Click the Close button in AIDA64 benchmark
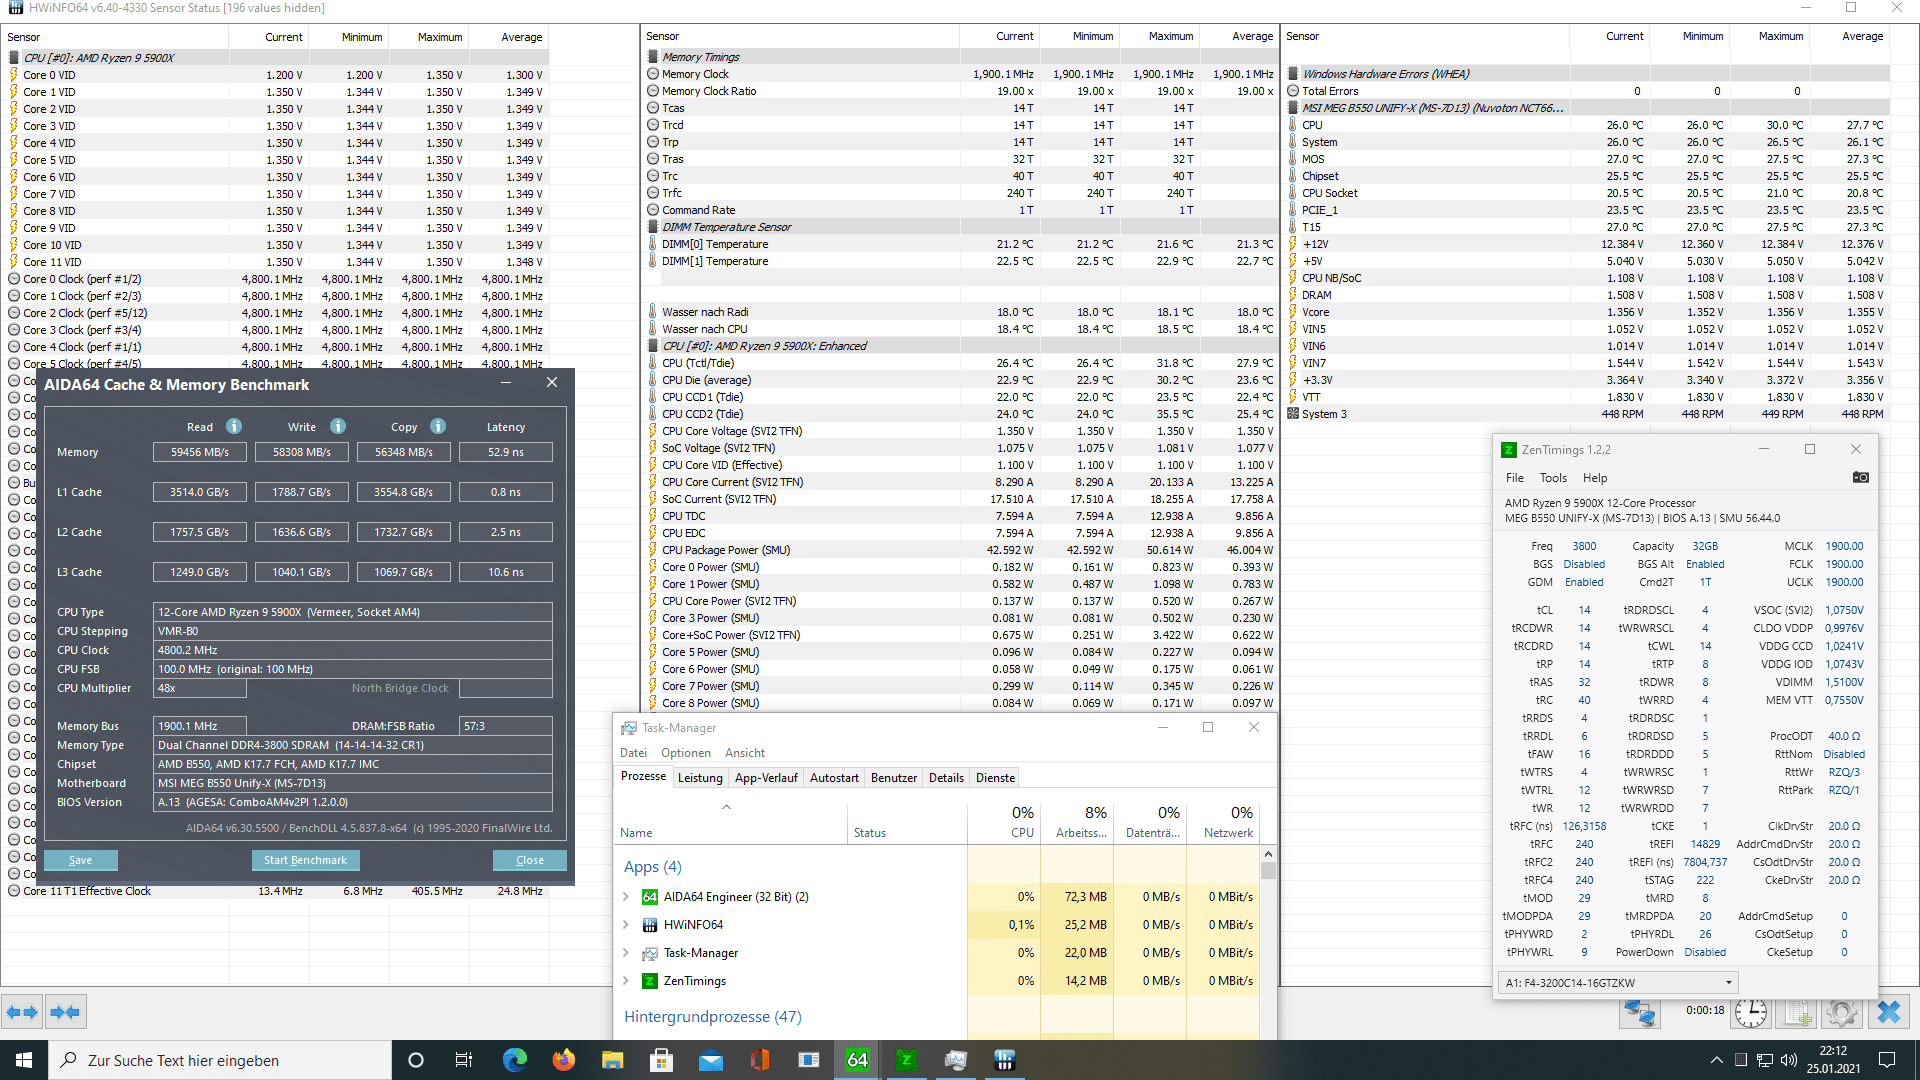 530,860
